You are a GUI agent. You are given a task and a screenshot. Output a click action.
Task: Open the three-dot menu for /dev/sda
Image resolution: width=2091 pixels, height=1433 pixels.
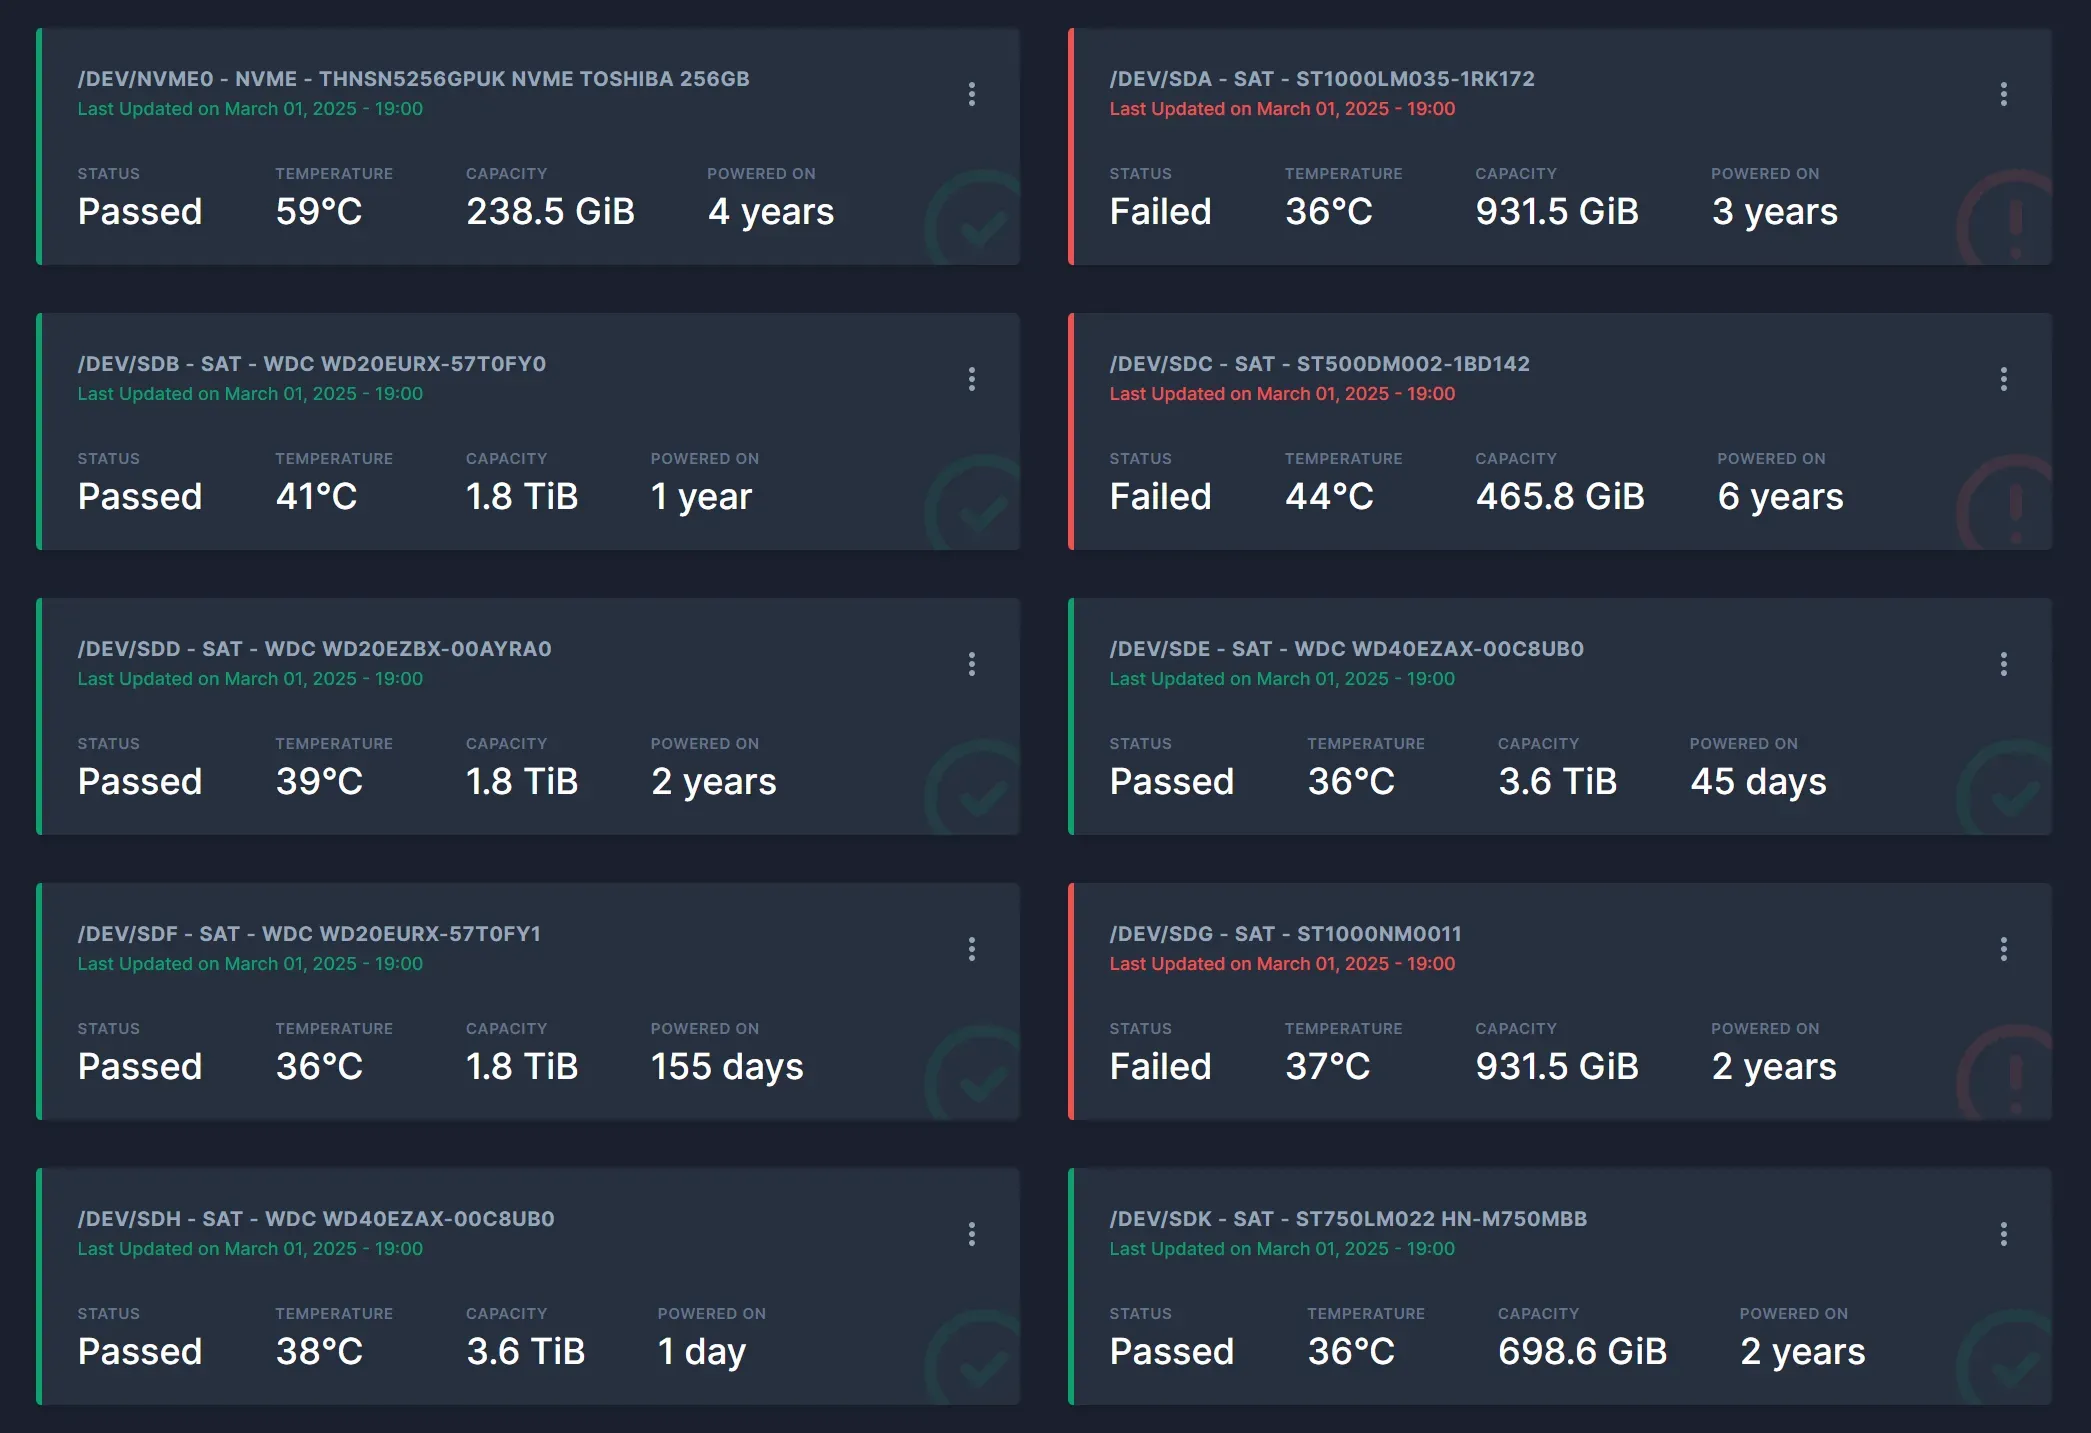tap(2004, 94)
